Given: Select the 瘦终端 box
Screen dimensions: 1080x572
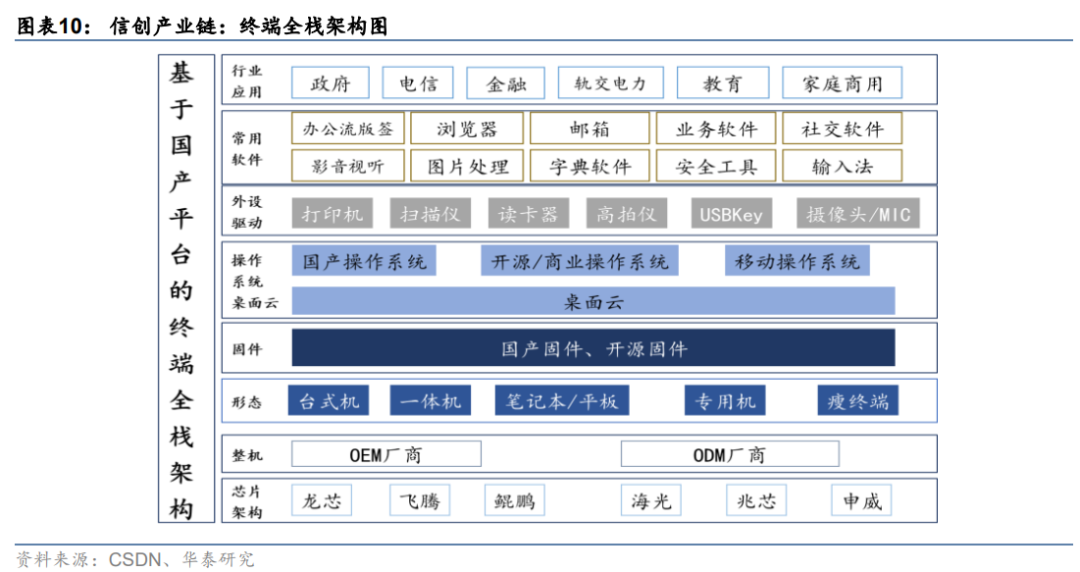Looking at the screenshot, I should tap(857, 401).
